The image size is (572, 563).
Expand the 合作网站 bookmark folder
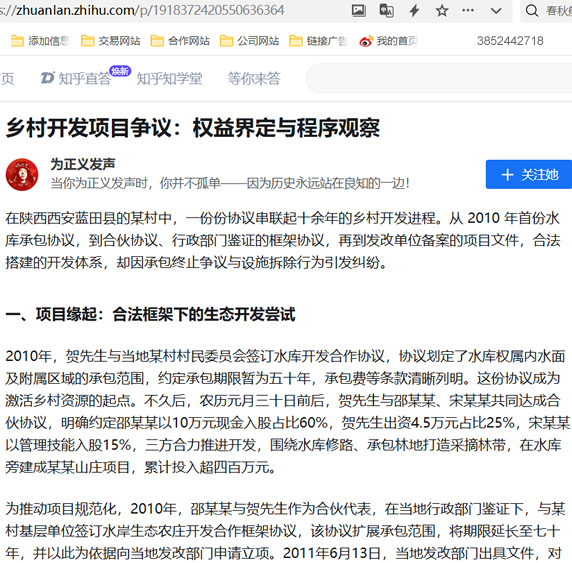(180, 41)
